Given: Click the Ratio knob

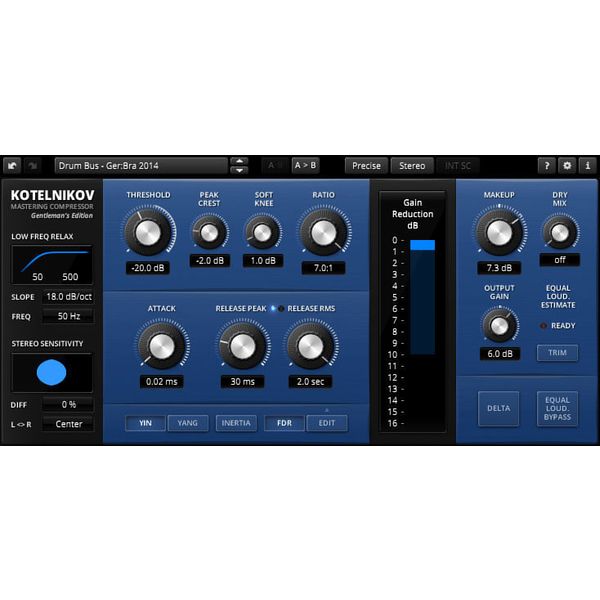Looking at the screenshot, I should tap(323, 232).
